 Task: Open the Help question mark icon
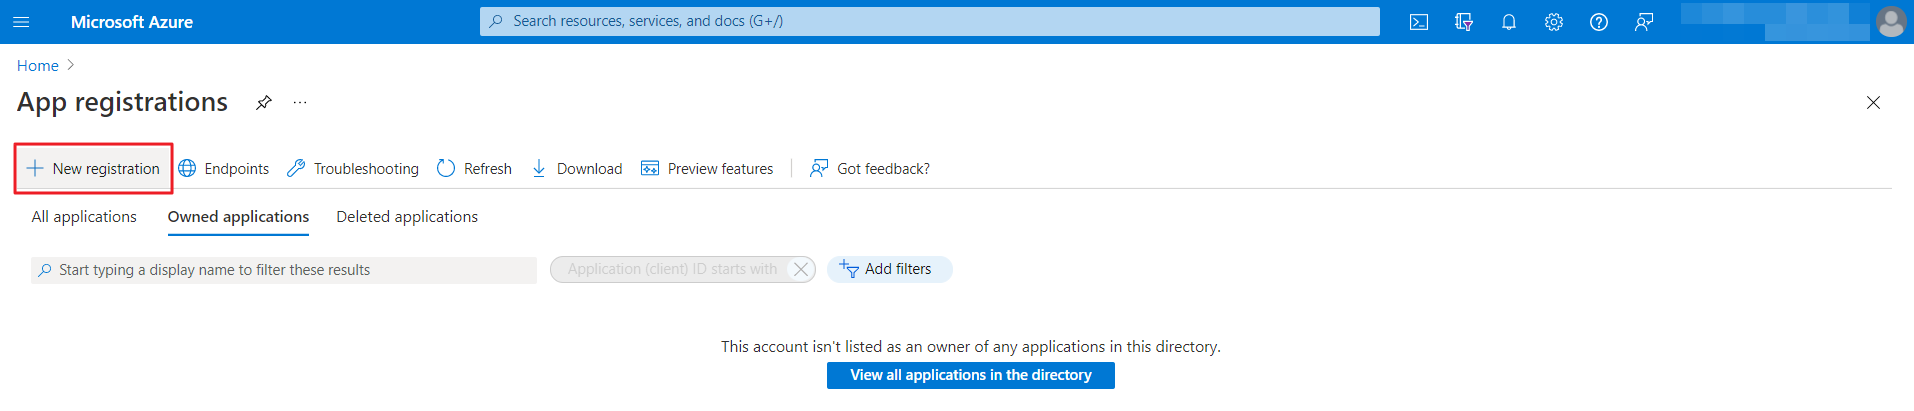(x=1598, y=22)
